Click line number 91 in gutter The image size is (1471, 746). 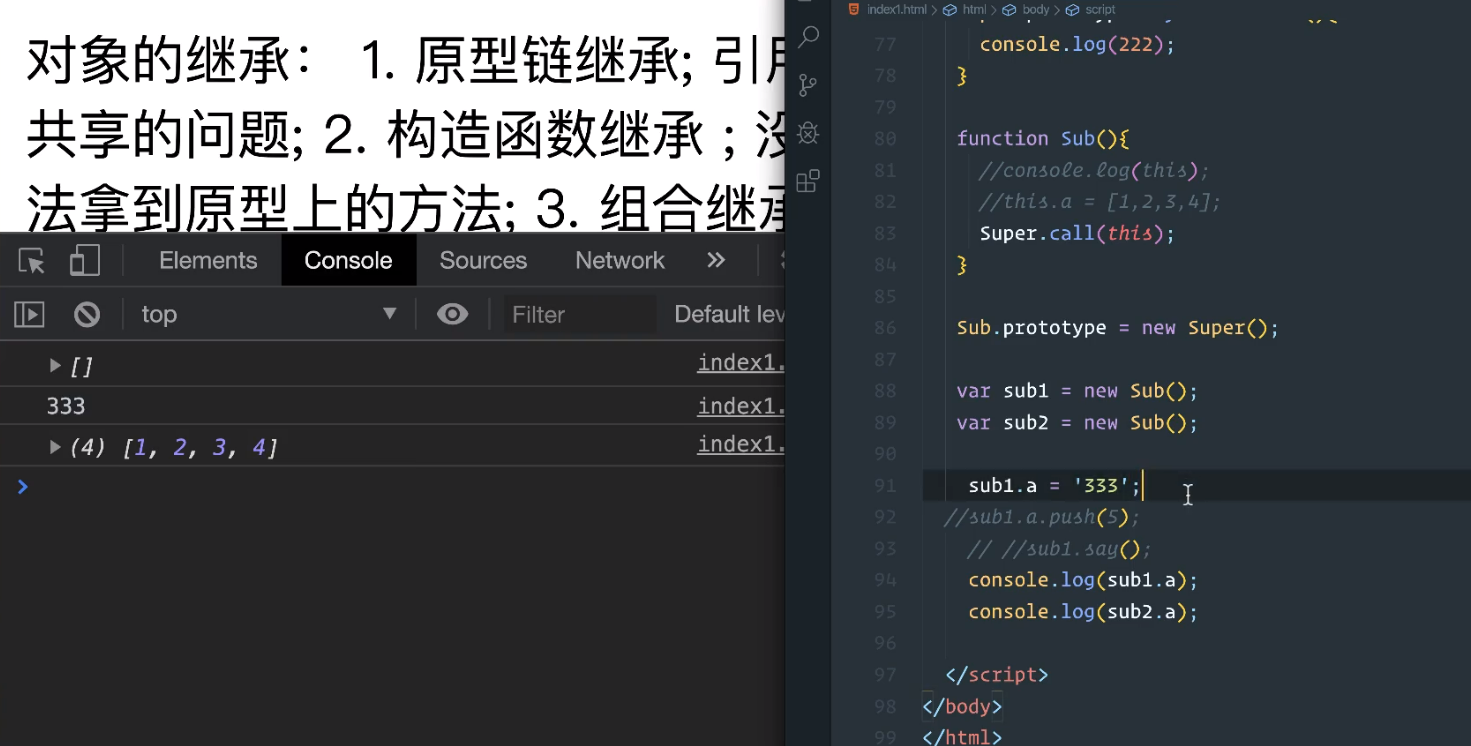click(885, 486)
